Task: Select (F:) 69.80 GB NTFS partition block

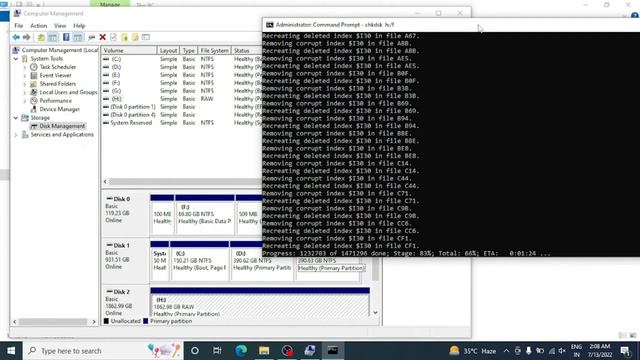Action: point(204,214)
